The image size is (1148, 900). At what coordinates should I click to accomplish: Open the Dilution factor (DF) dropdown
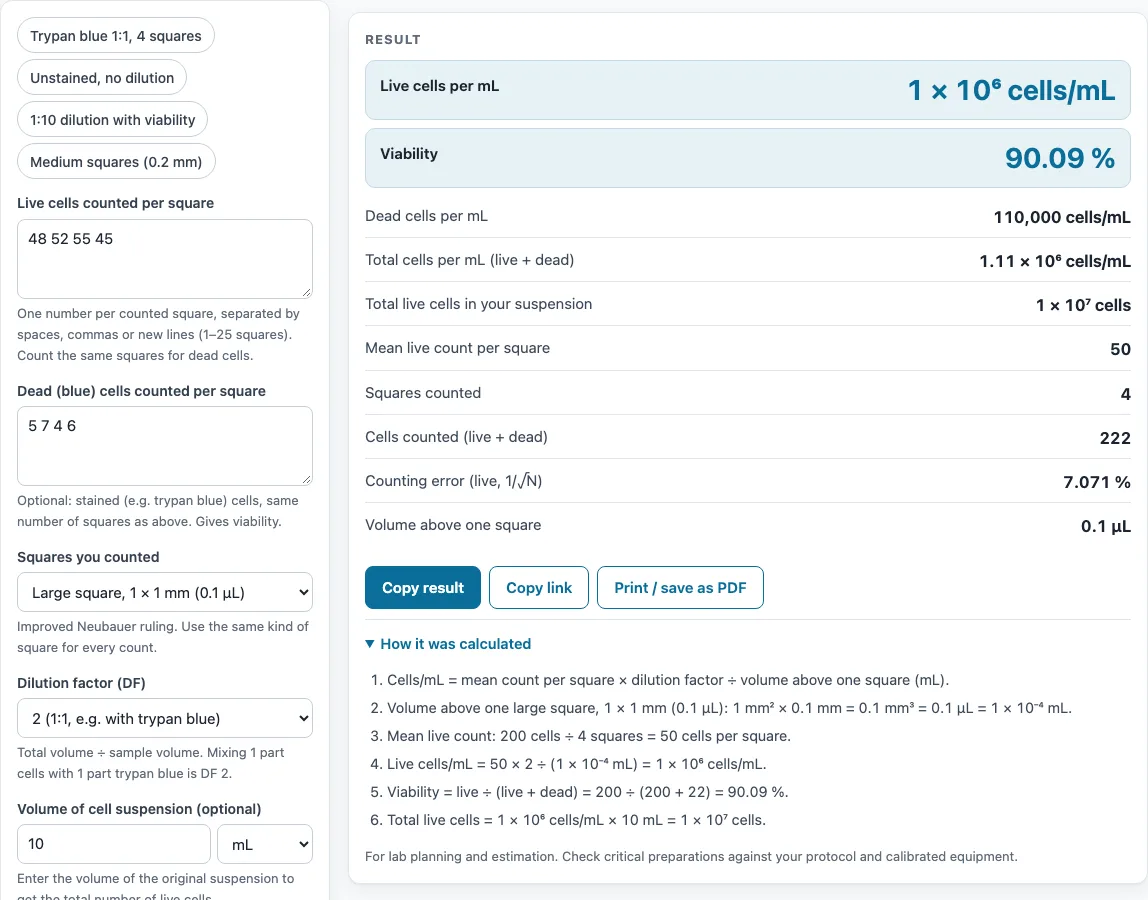tap(165, 718)
